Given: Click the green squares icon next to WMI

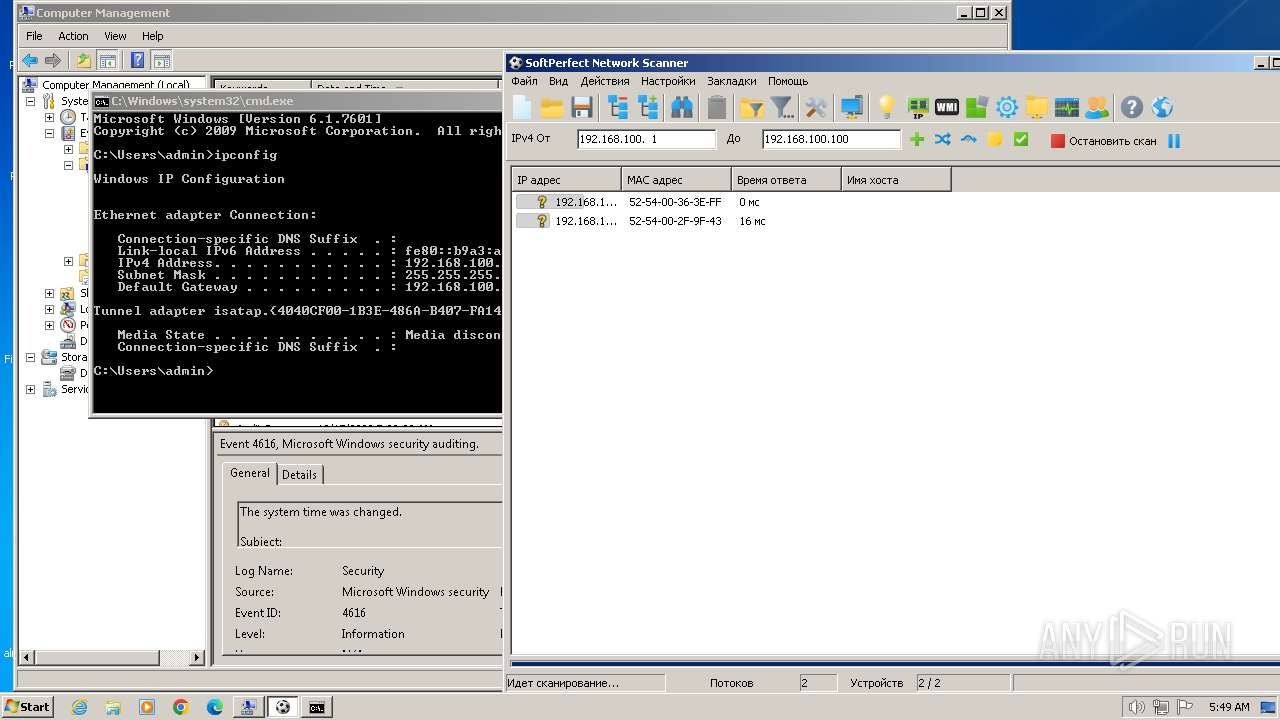Looking at the screenshot, I should pyautogui.click(x=976, y=107).
